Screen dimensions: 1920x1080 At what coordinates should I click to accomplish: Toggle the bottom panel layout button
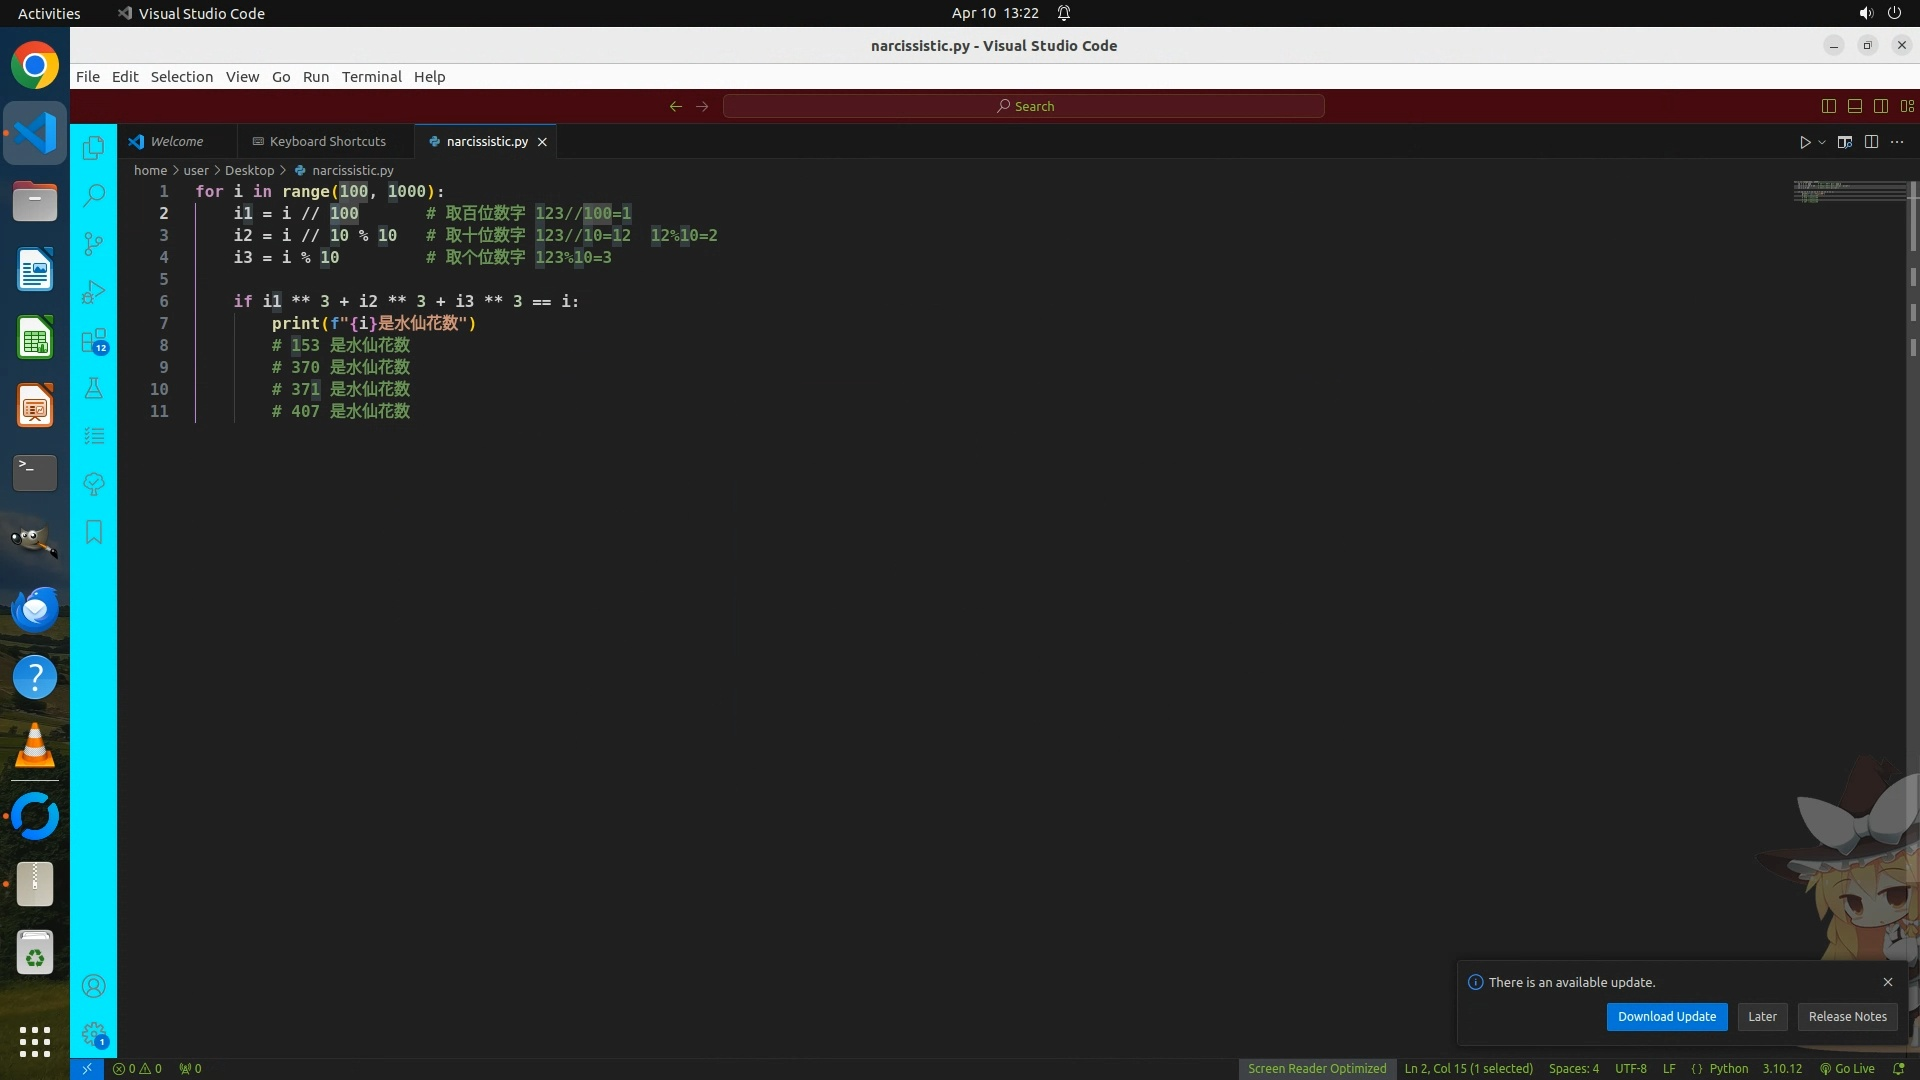coord(1855,106)
